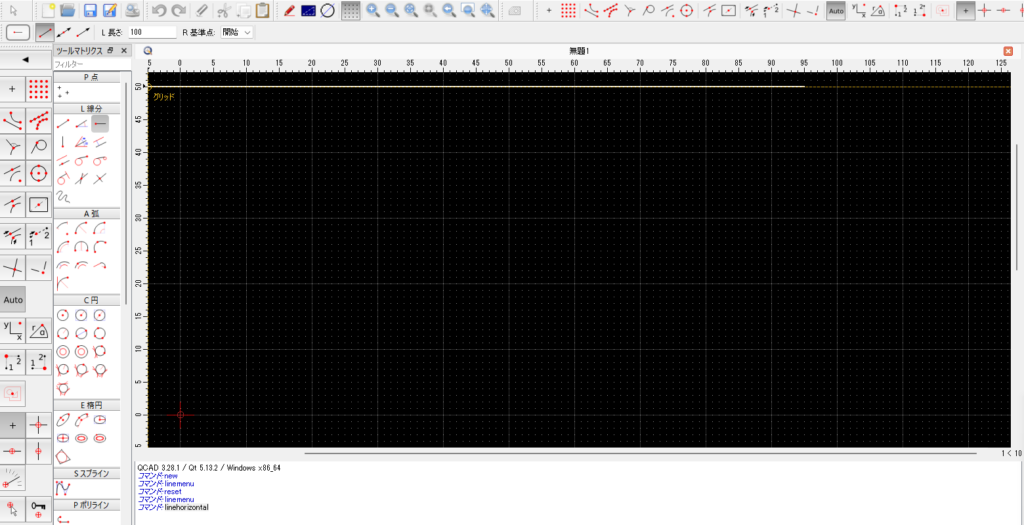
Task: Select the spline tool under S スプライン
Action: point(63,487)
